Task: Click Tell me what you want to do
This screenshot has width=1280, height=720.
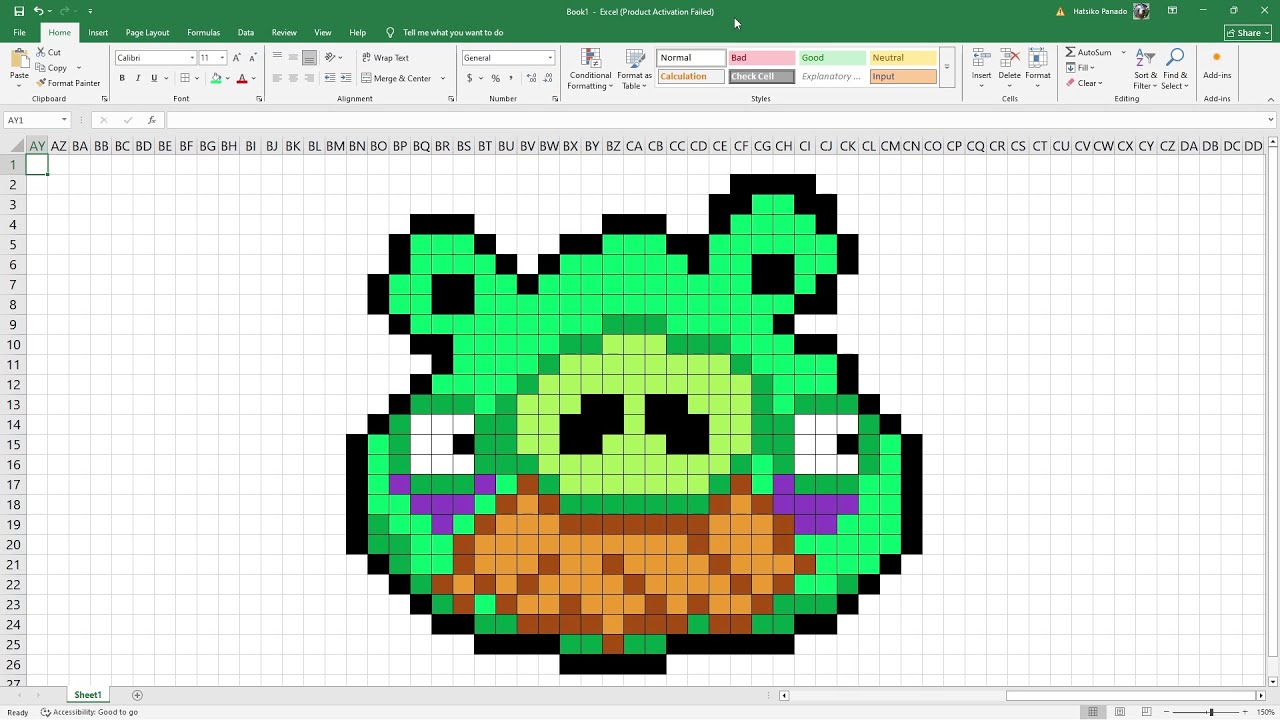Action: point(453,32)
